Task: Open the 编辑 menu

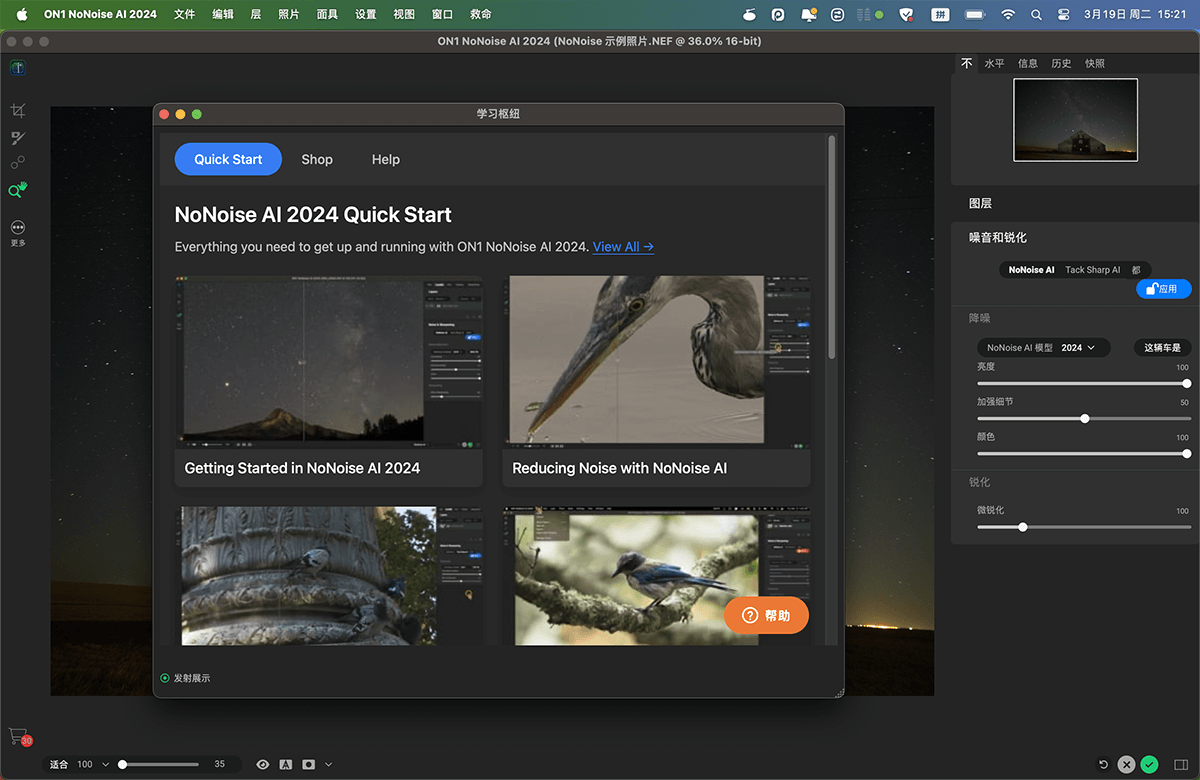Action: 223,14
